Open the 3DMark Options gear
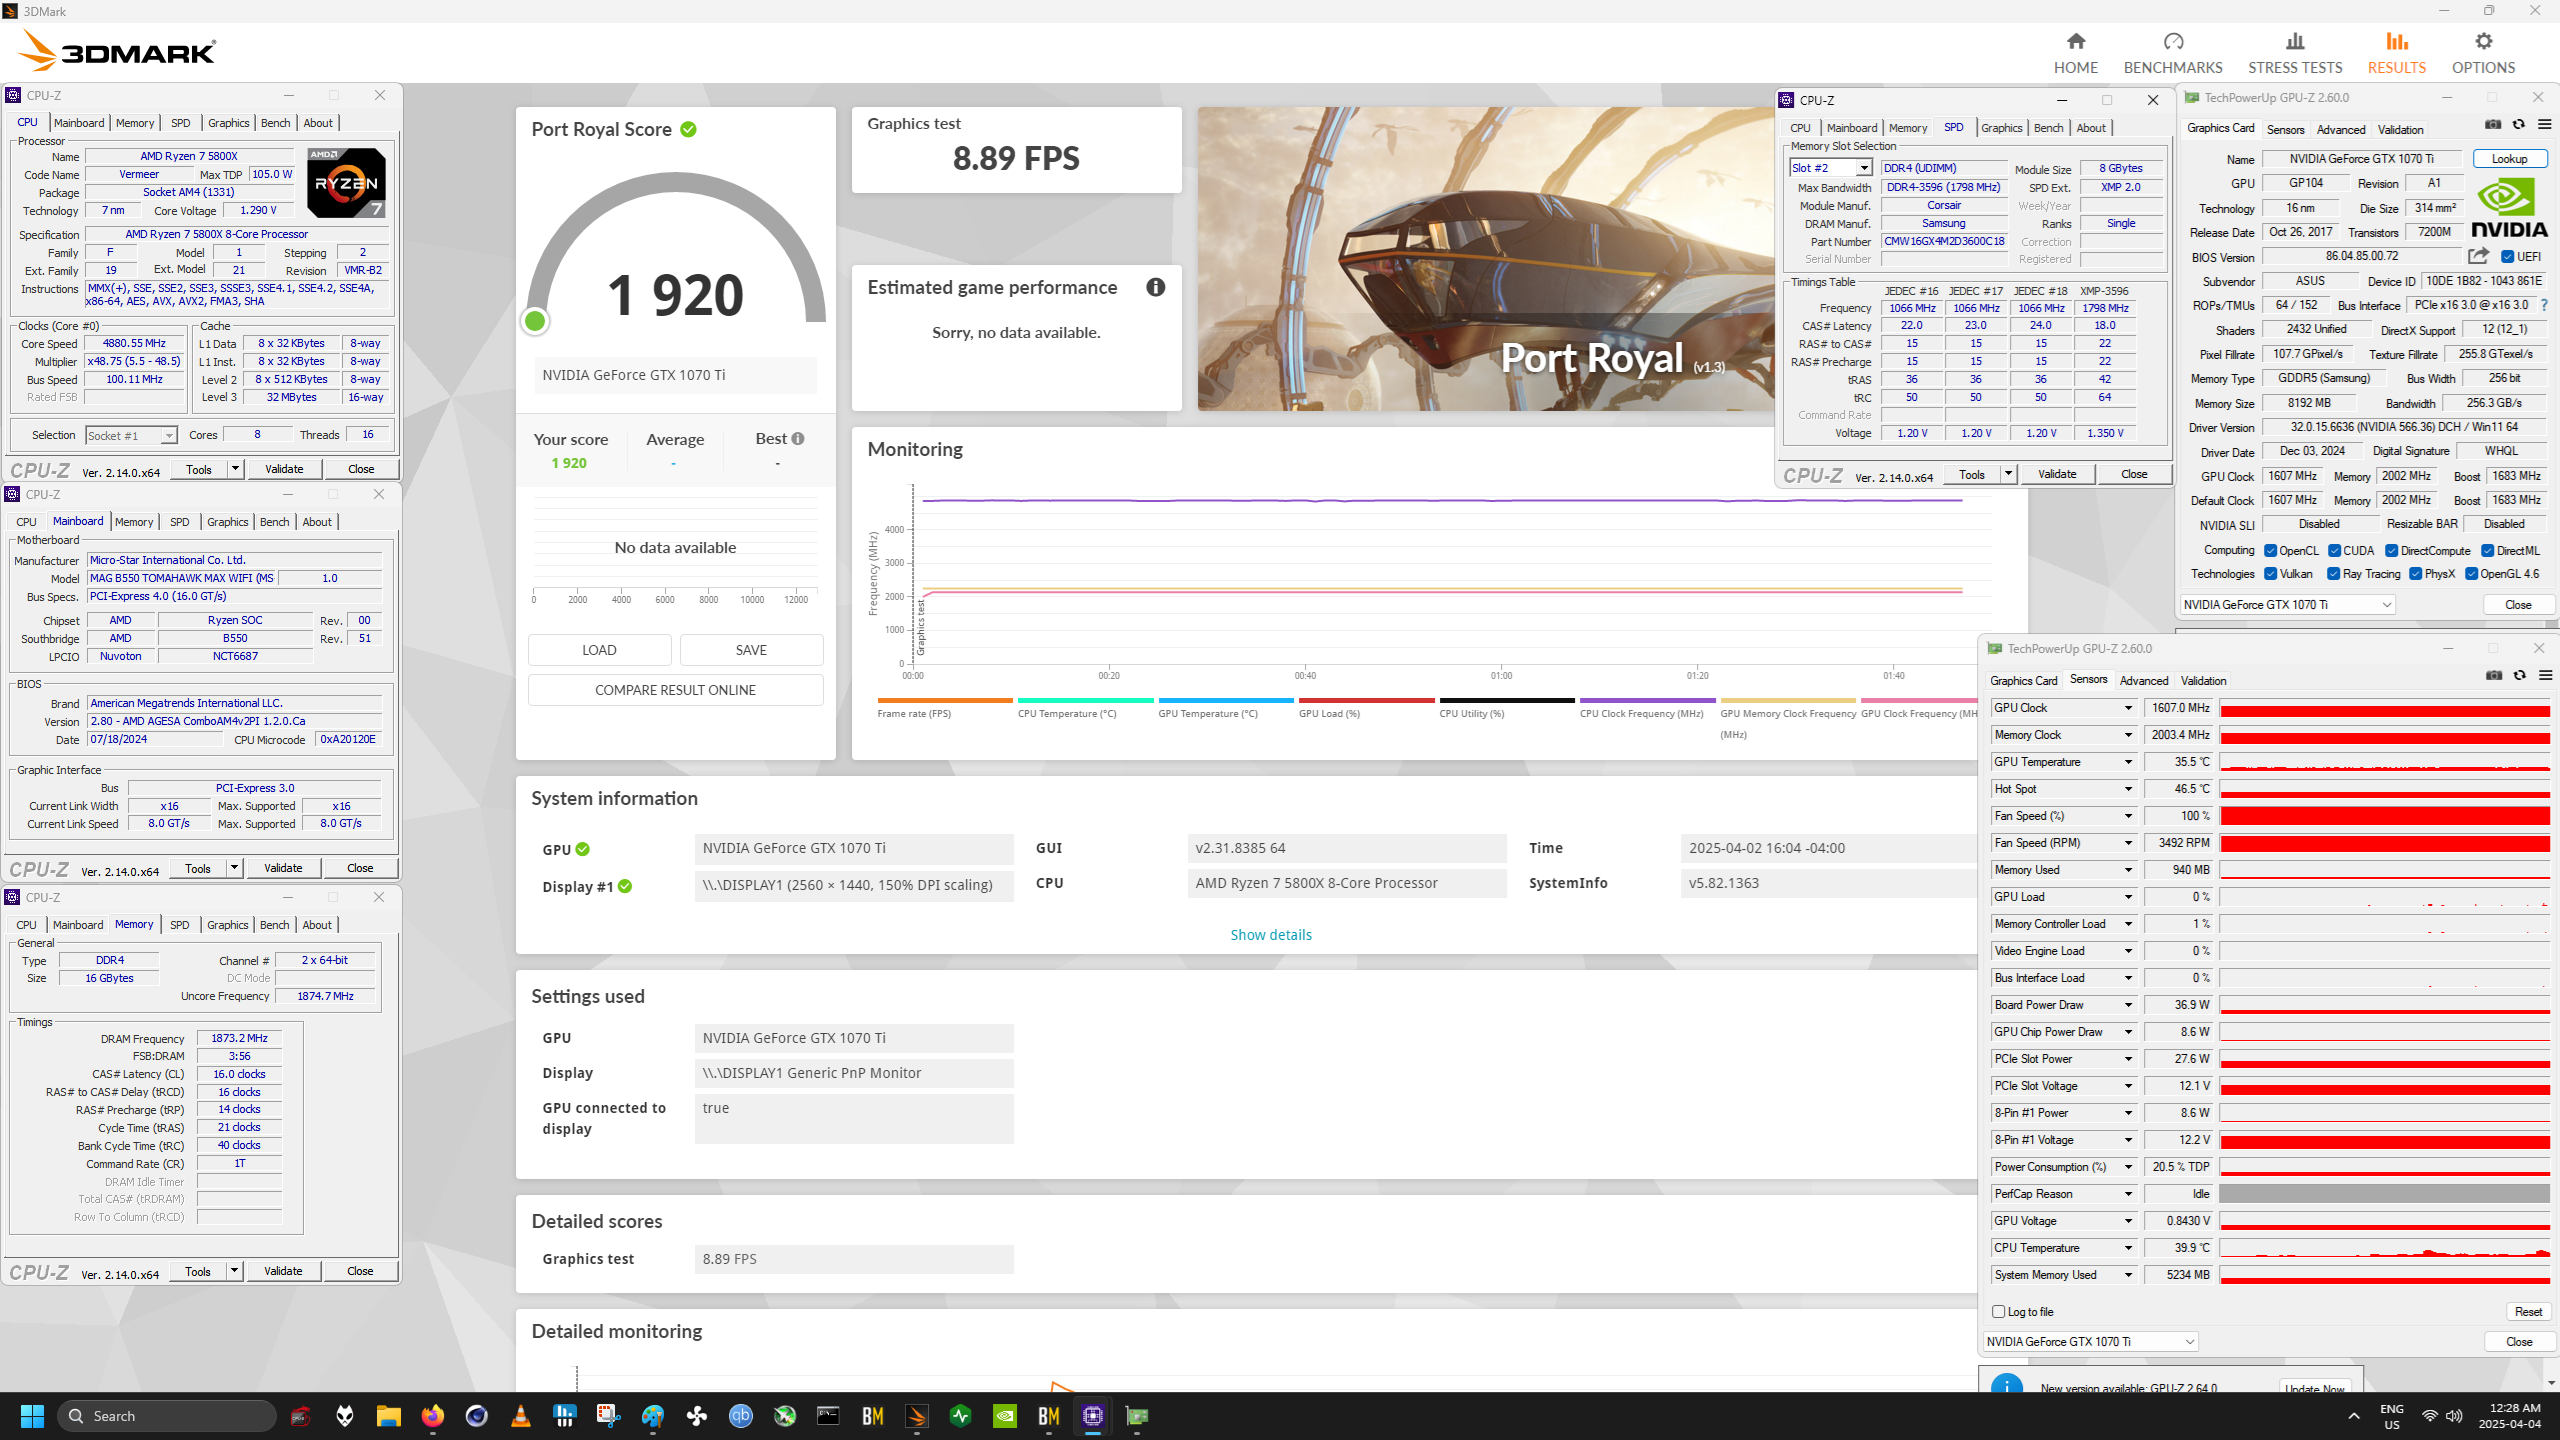Viewport: 2560px width, 1440px height. coord(2483,53)
